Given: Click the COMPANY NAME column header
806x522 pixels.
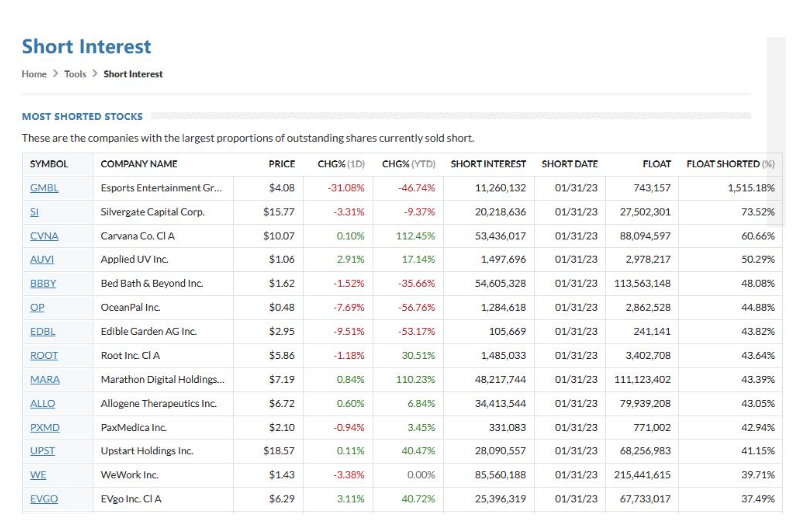Looking at the screenshot, I should (x=139, y=164).
